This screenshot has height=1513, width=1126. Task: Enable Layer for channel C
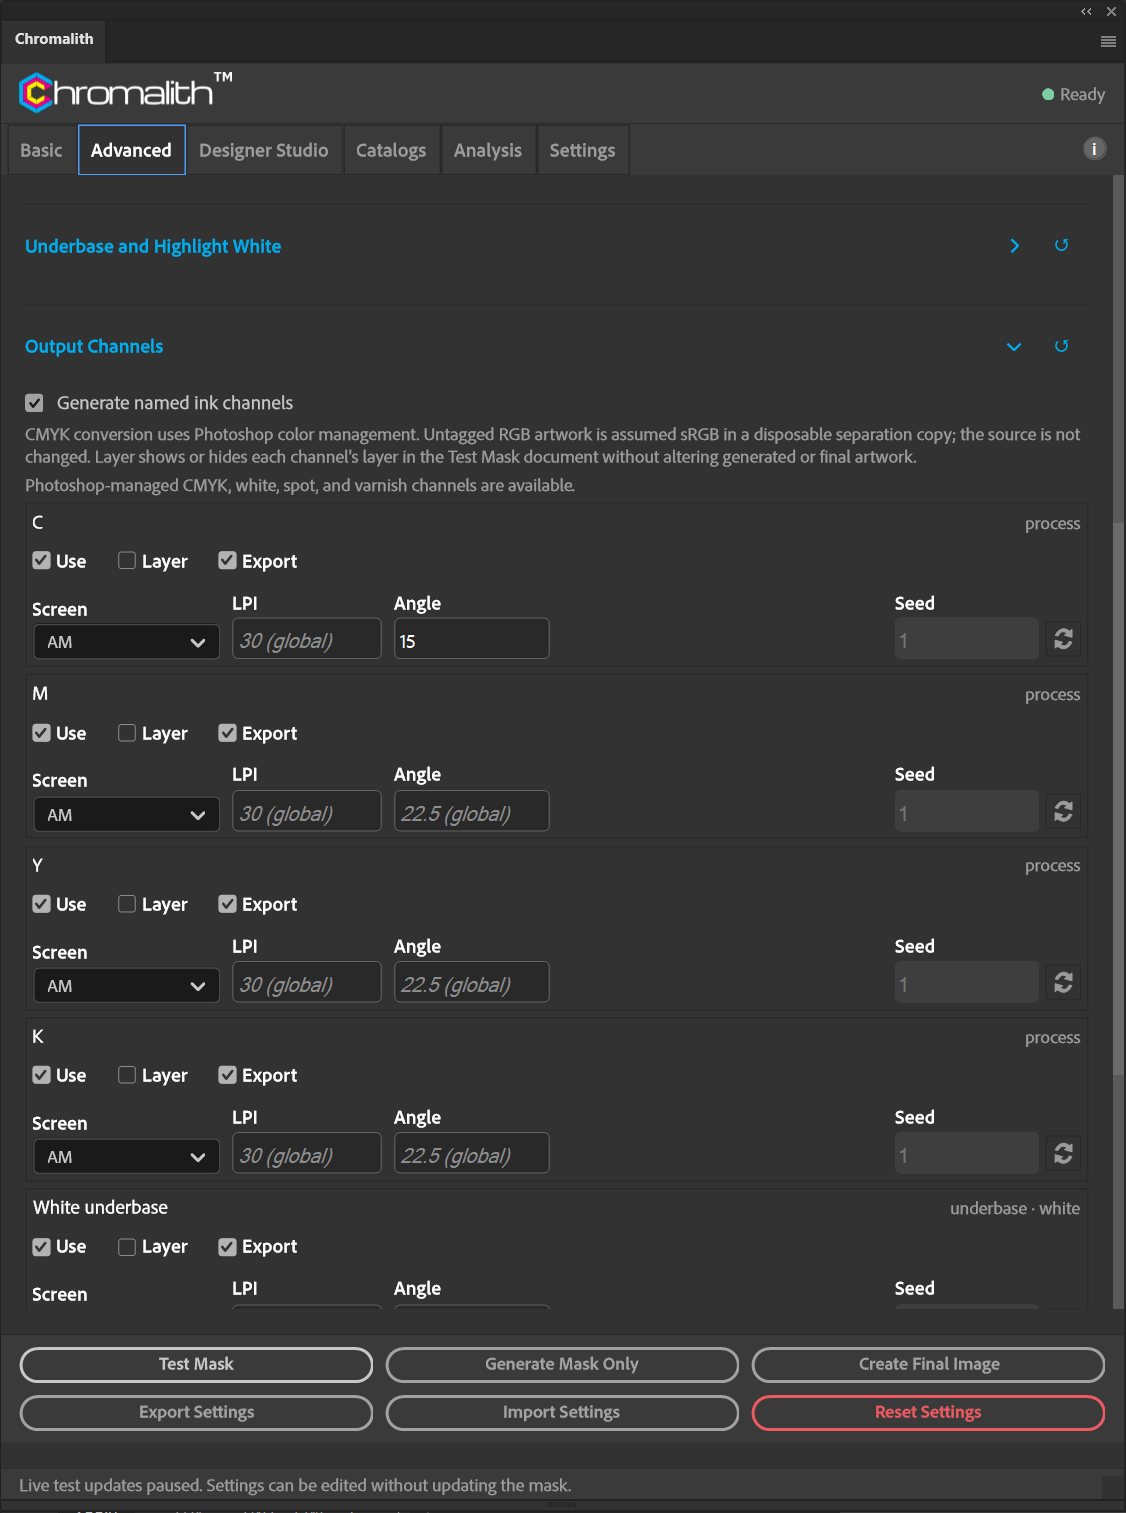point(127,560)
